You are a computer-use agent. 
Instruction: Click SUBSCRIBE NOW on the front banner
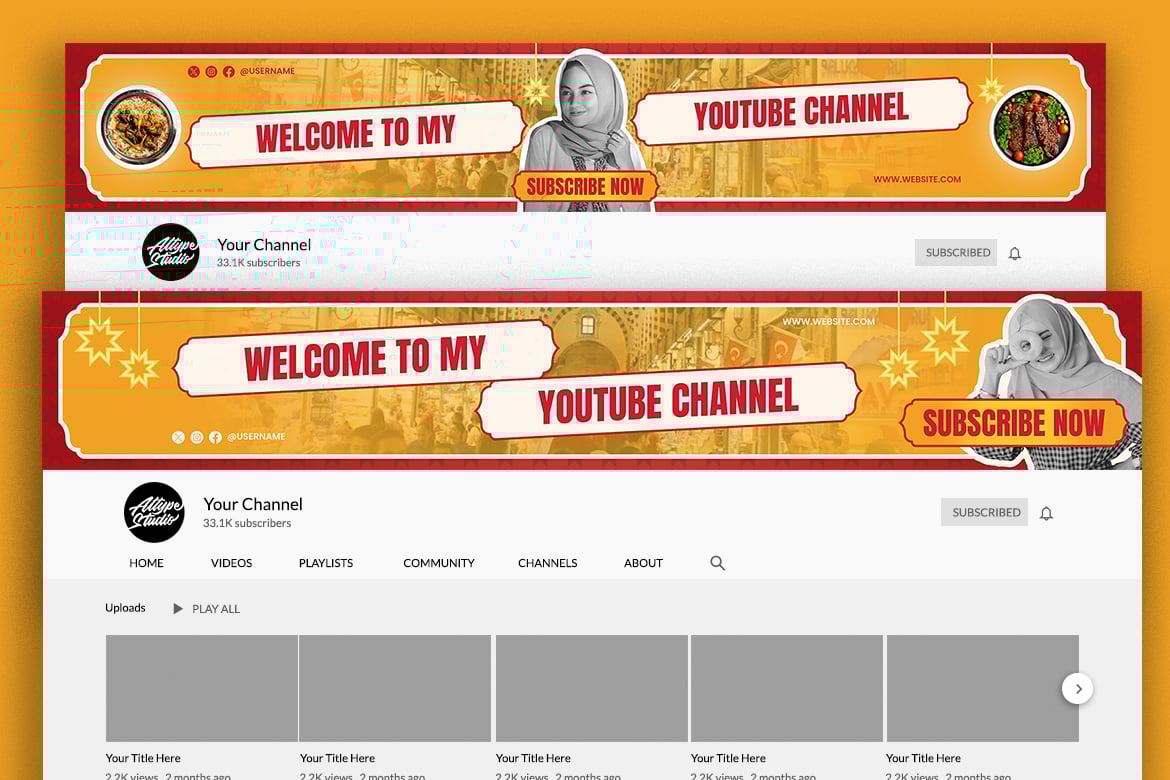click(x=1013, y=422)
